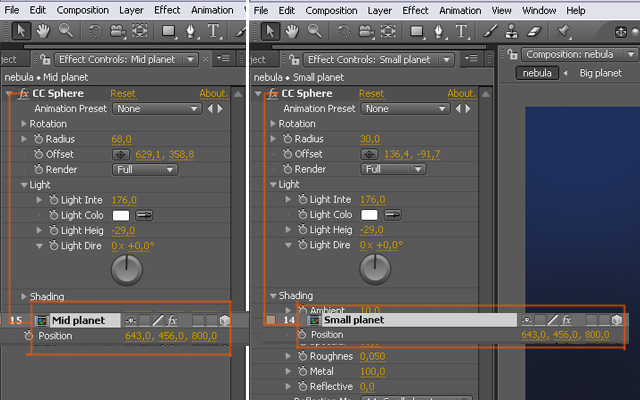Open Render dropdown set to Full for Mid planet
This screenshot has width=640, height=400.
[145, 170]
